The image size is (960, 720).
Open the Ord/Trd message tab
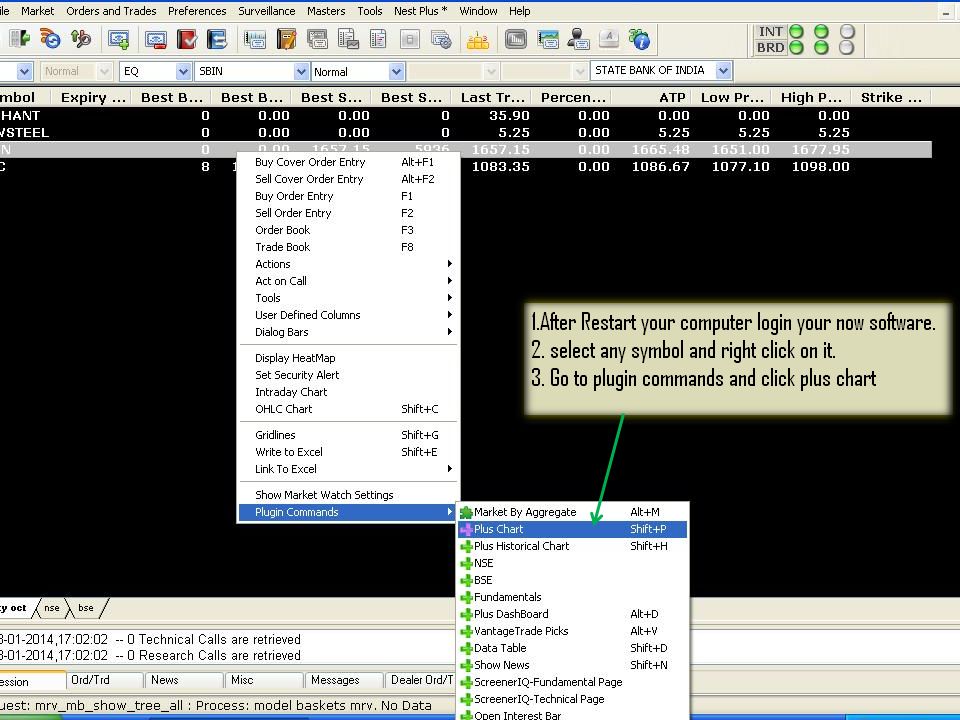104,680
